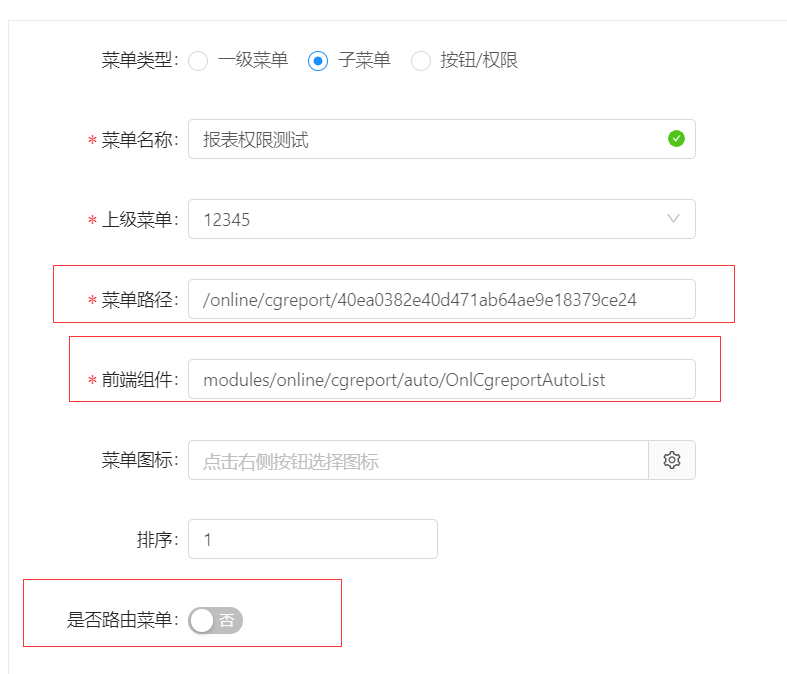
Task: Click the 菜单类型 label
Action: 140,60
